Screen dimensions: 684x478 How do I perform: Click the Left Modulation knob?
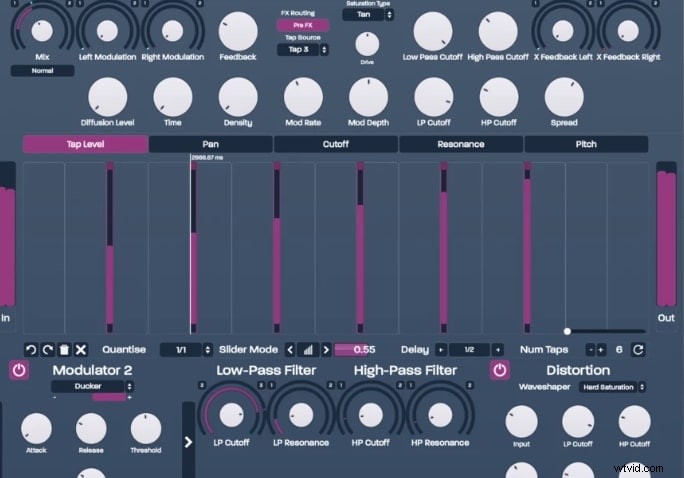[107, 31]
